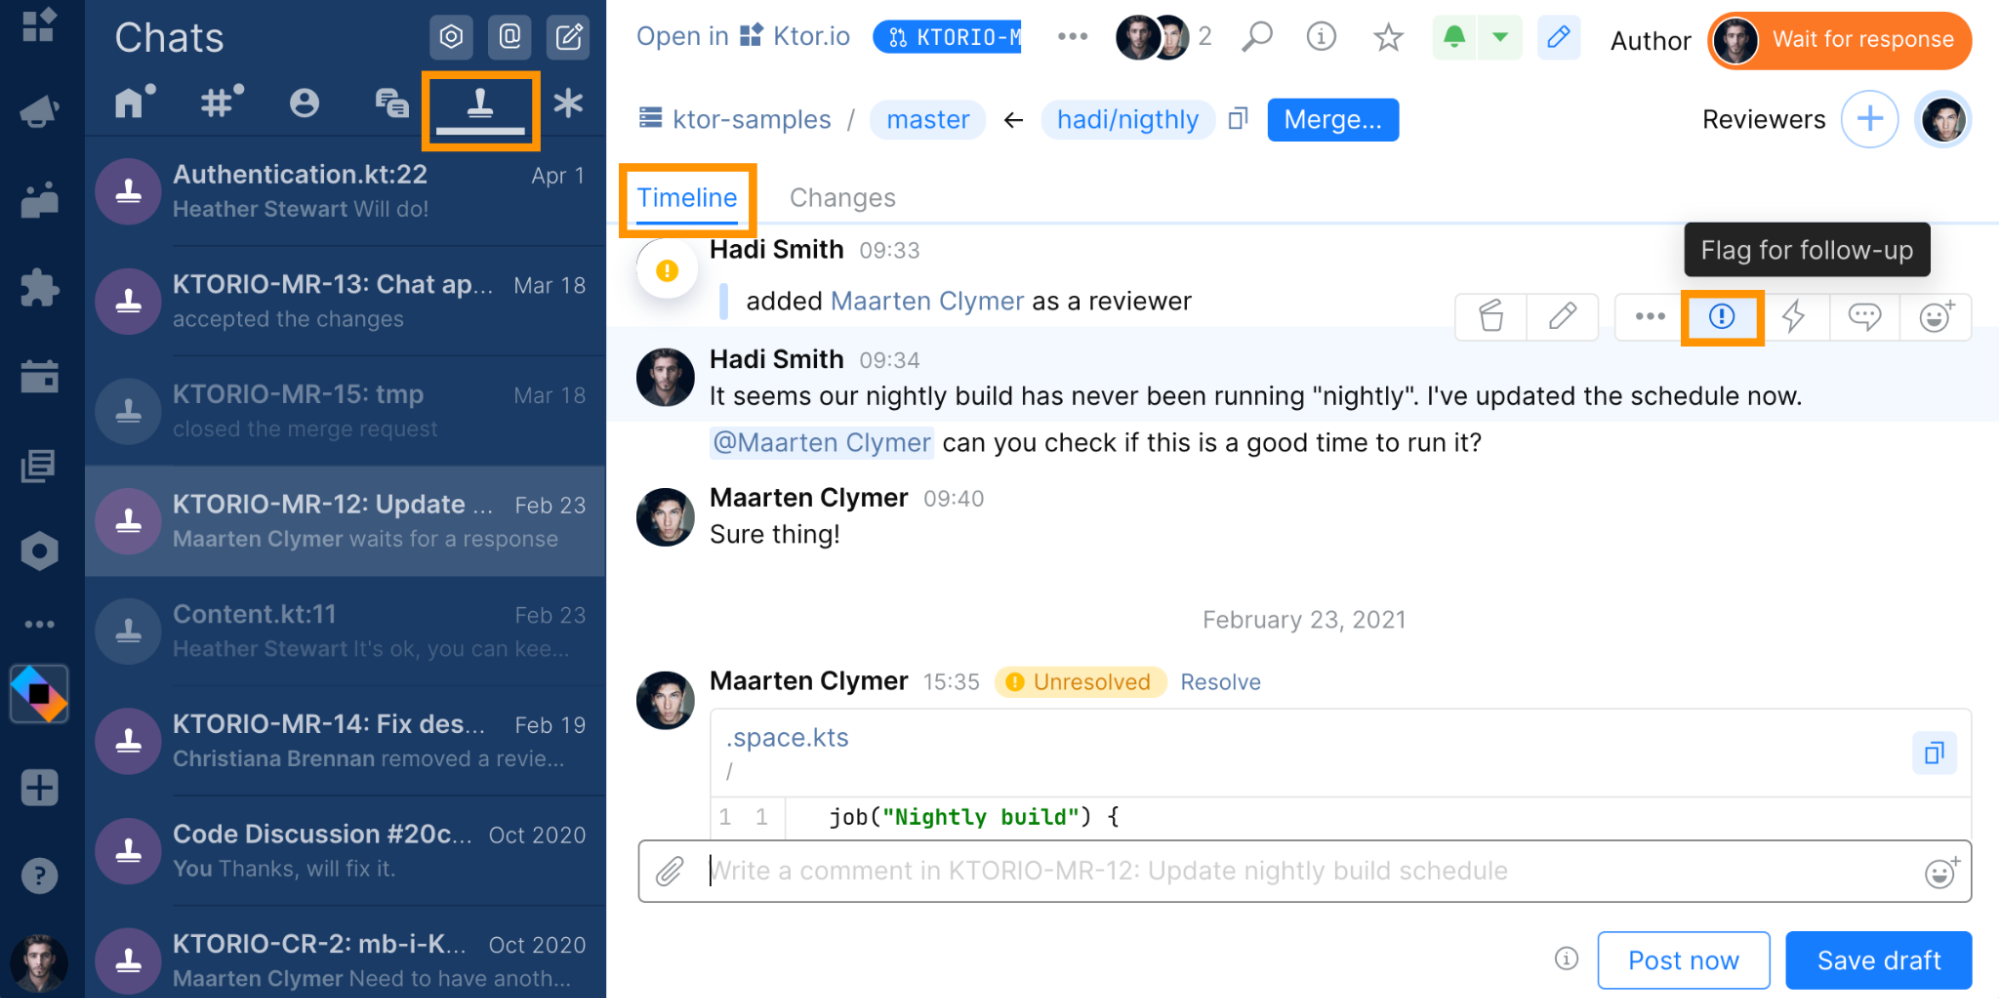Screen dimensions: 2000x998
Task: Copy branch name icon next to hadi/nigthly
Action: (1238, 119)
